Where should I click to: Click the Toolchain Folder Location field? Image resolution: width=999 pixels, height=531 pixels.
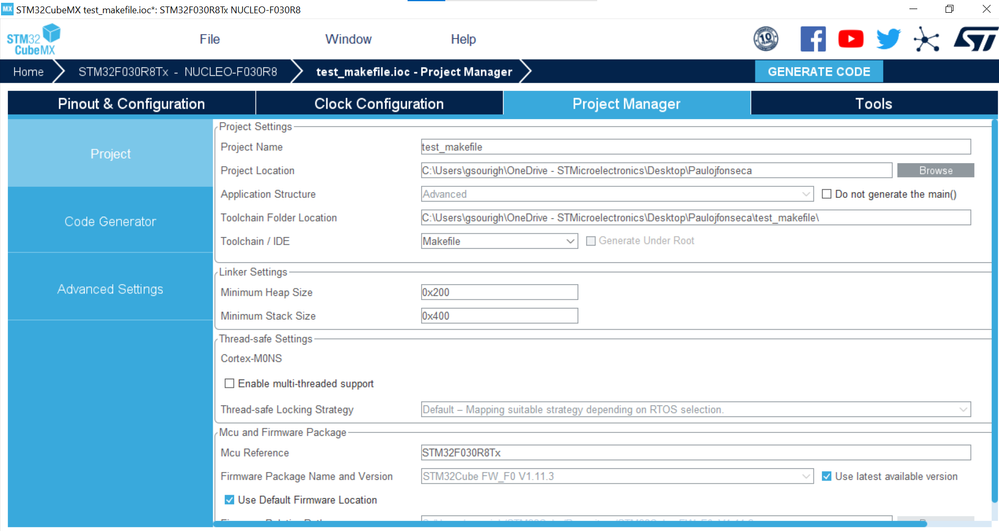coord(696,217)
